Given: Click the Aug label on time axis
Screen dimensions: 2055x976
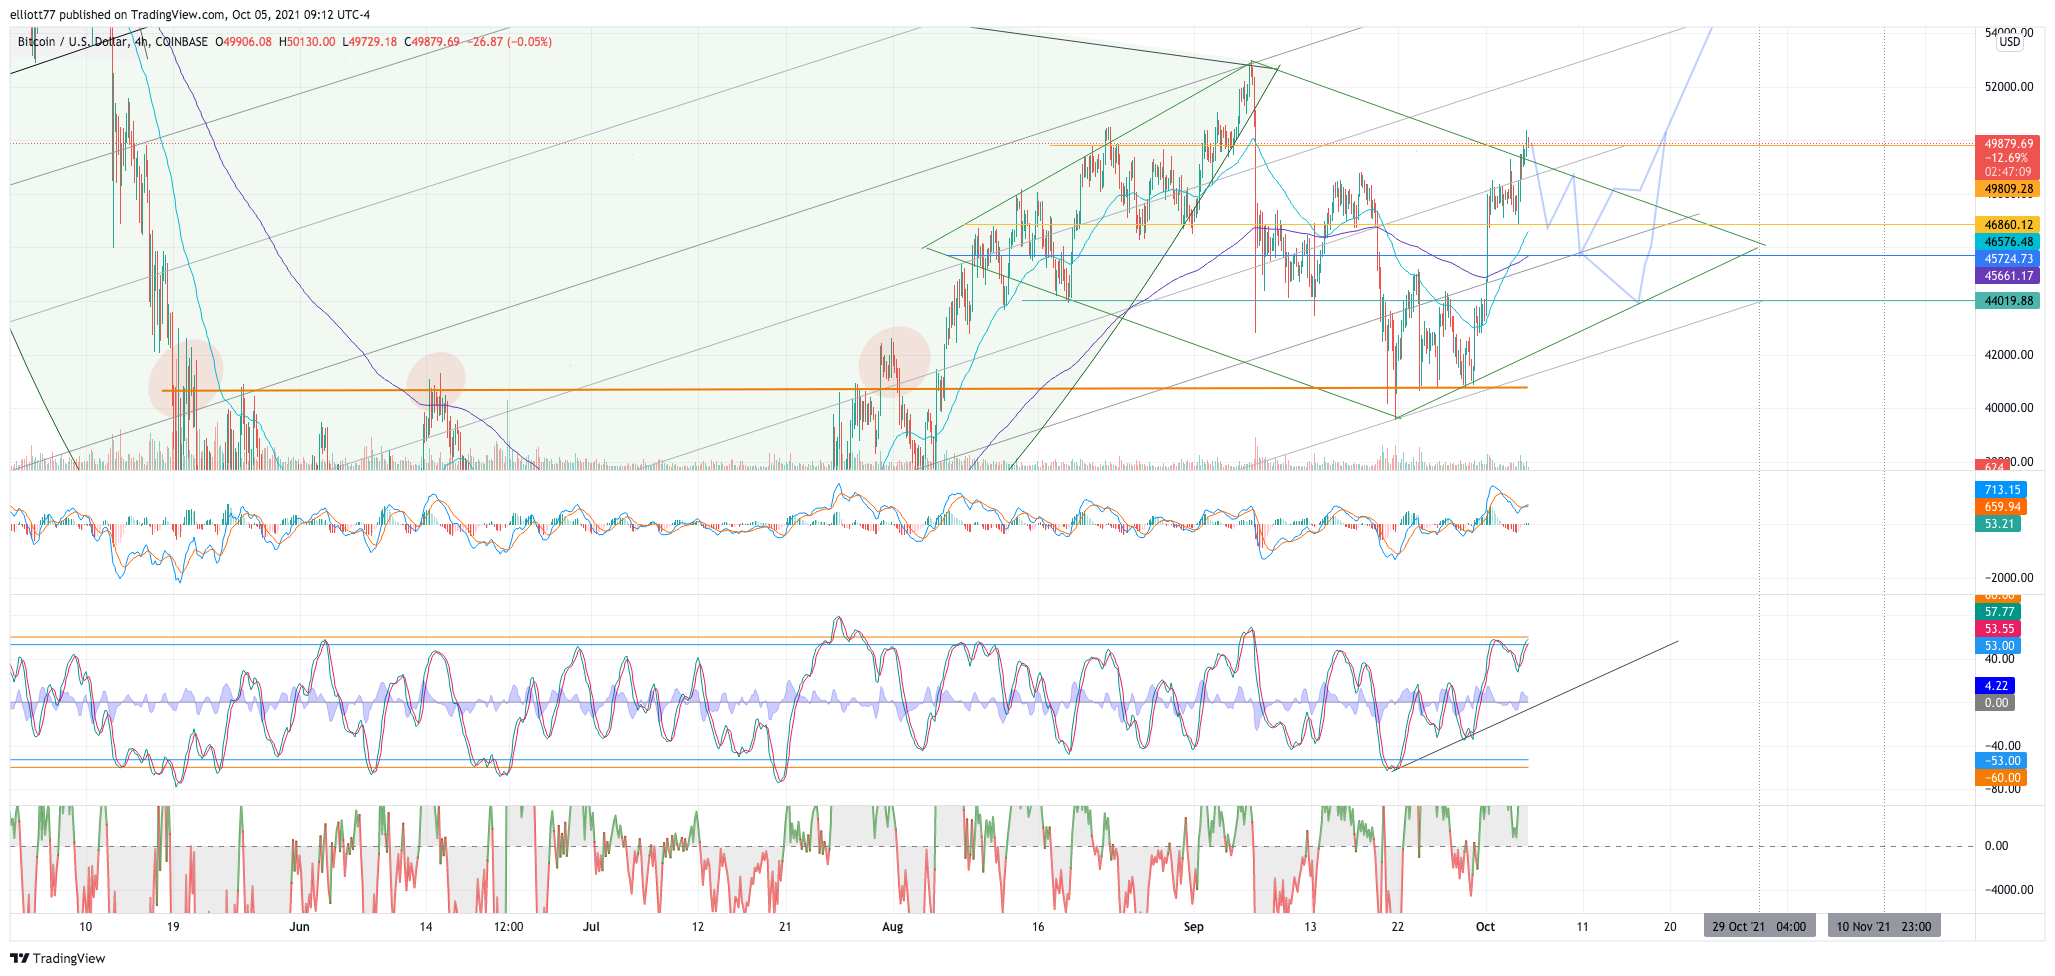Looking at the screenshot, I should pos(893,927).
